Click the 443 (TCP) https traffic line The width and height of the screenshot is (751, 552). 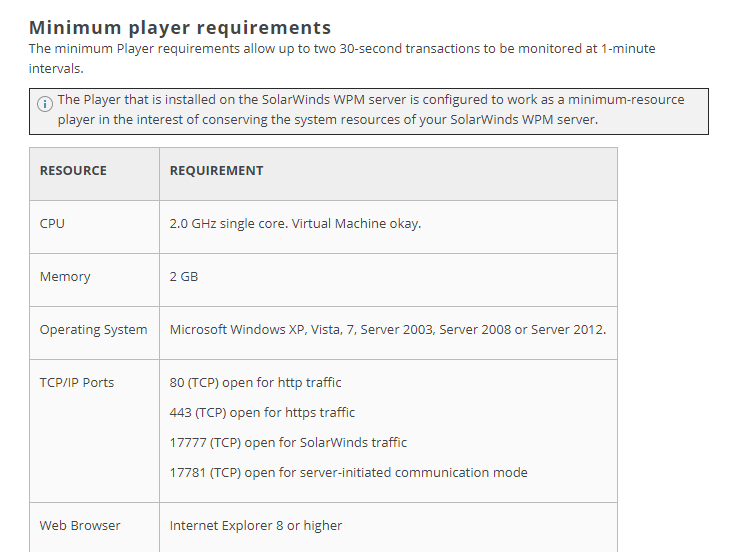(x=262, y=413)
